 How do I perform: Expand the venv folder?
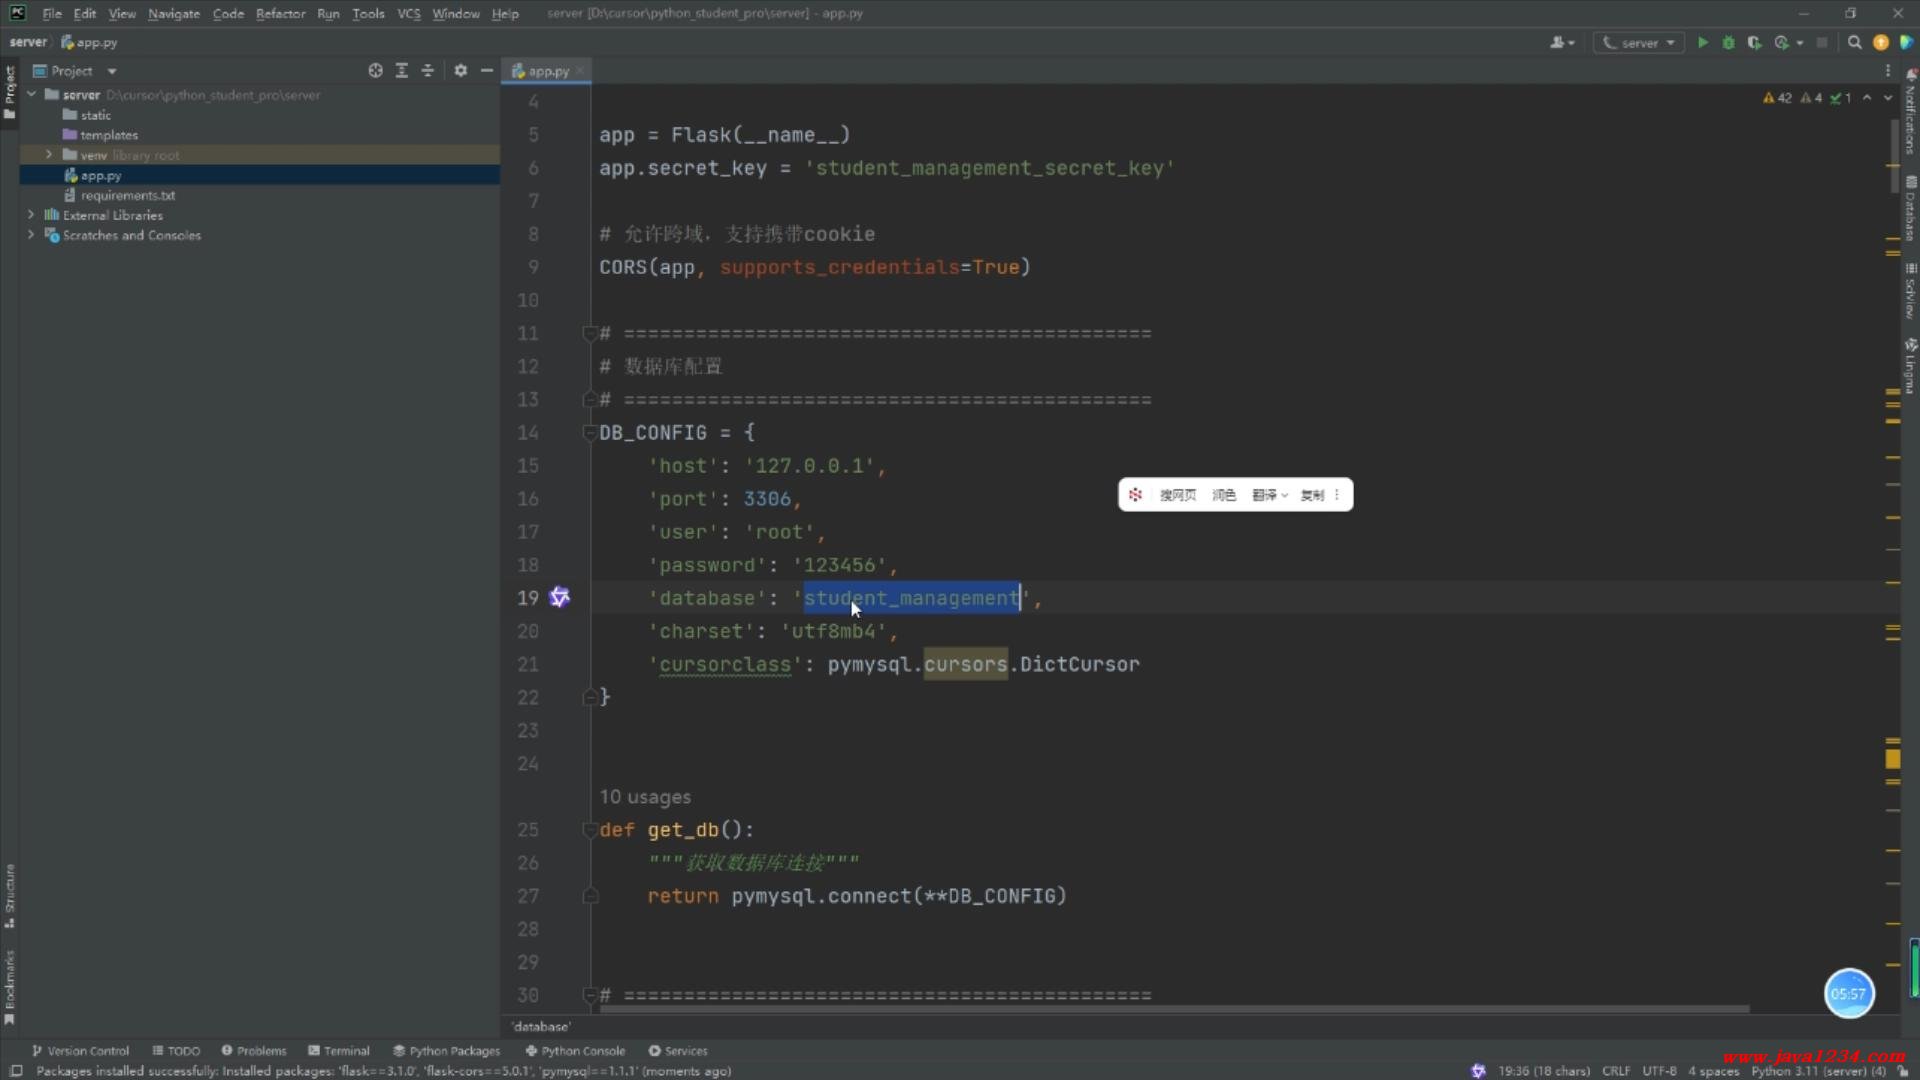click(x=48, y=155)
